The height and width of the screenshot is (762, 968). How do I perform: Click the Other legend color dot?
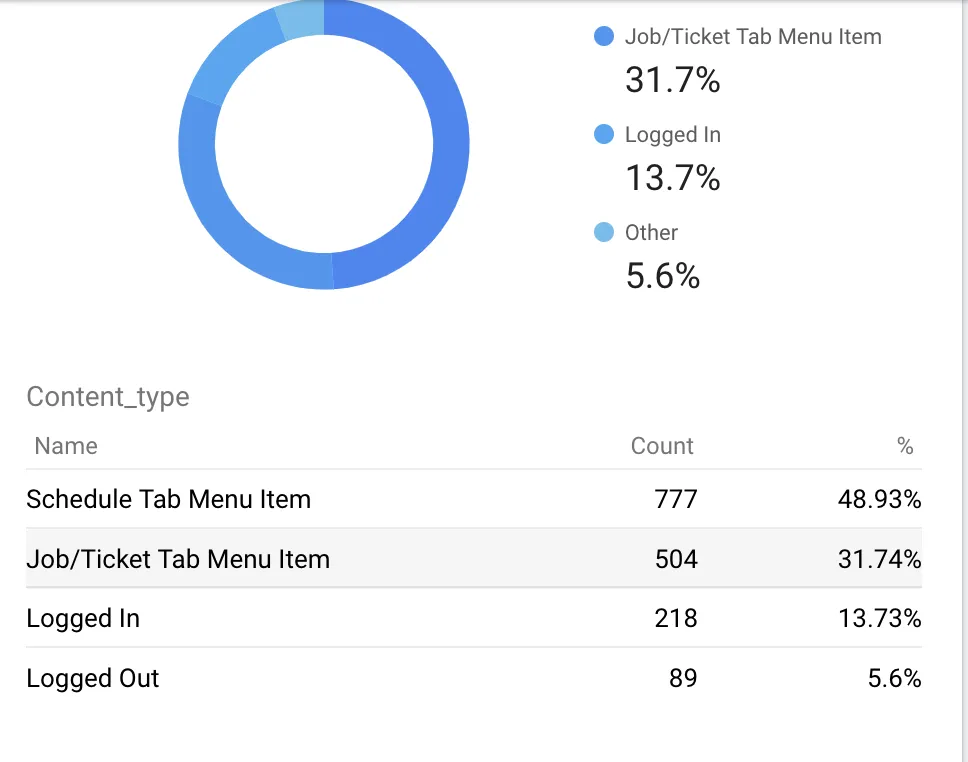(x=603, y=233)
